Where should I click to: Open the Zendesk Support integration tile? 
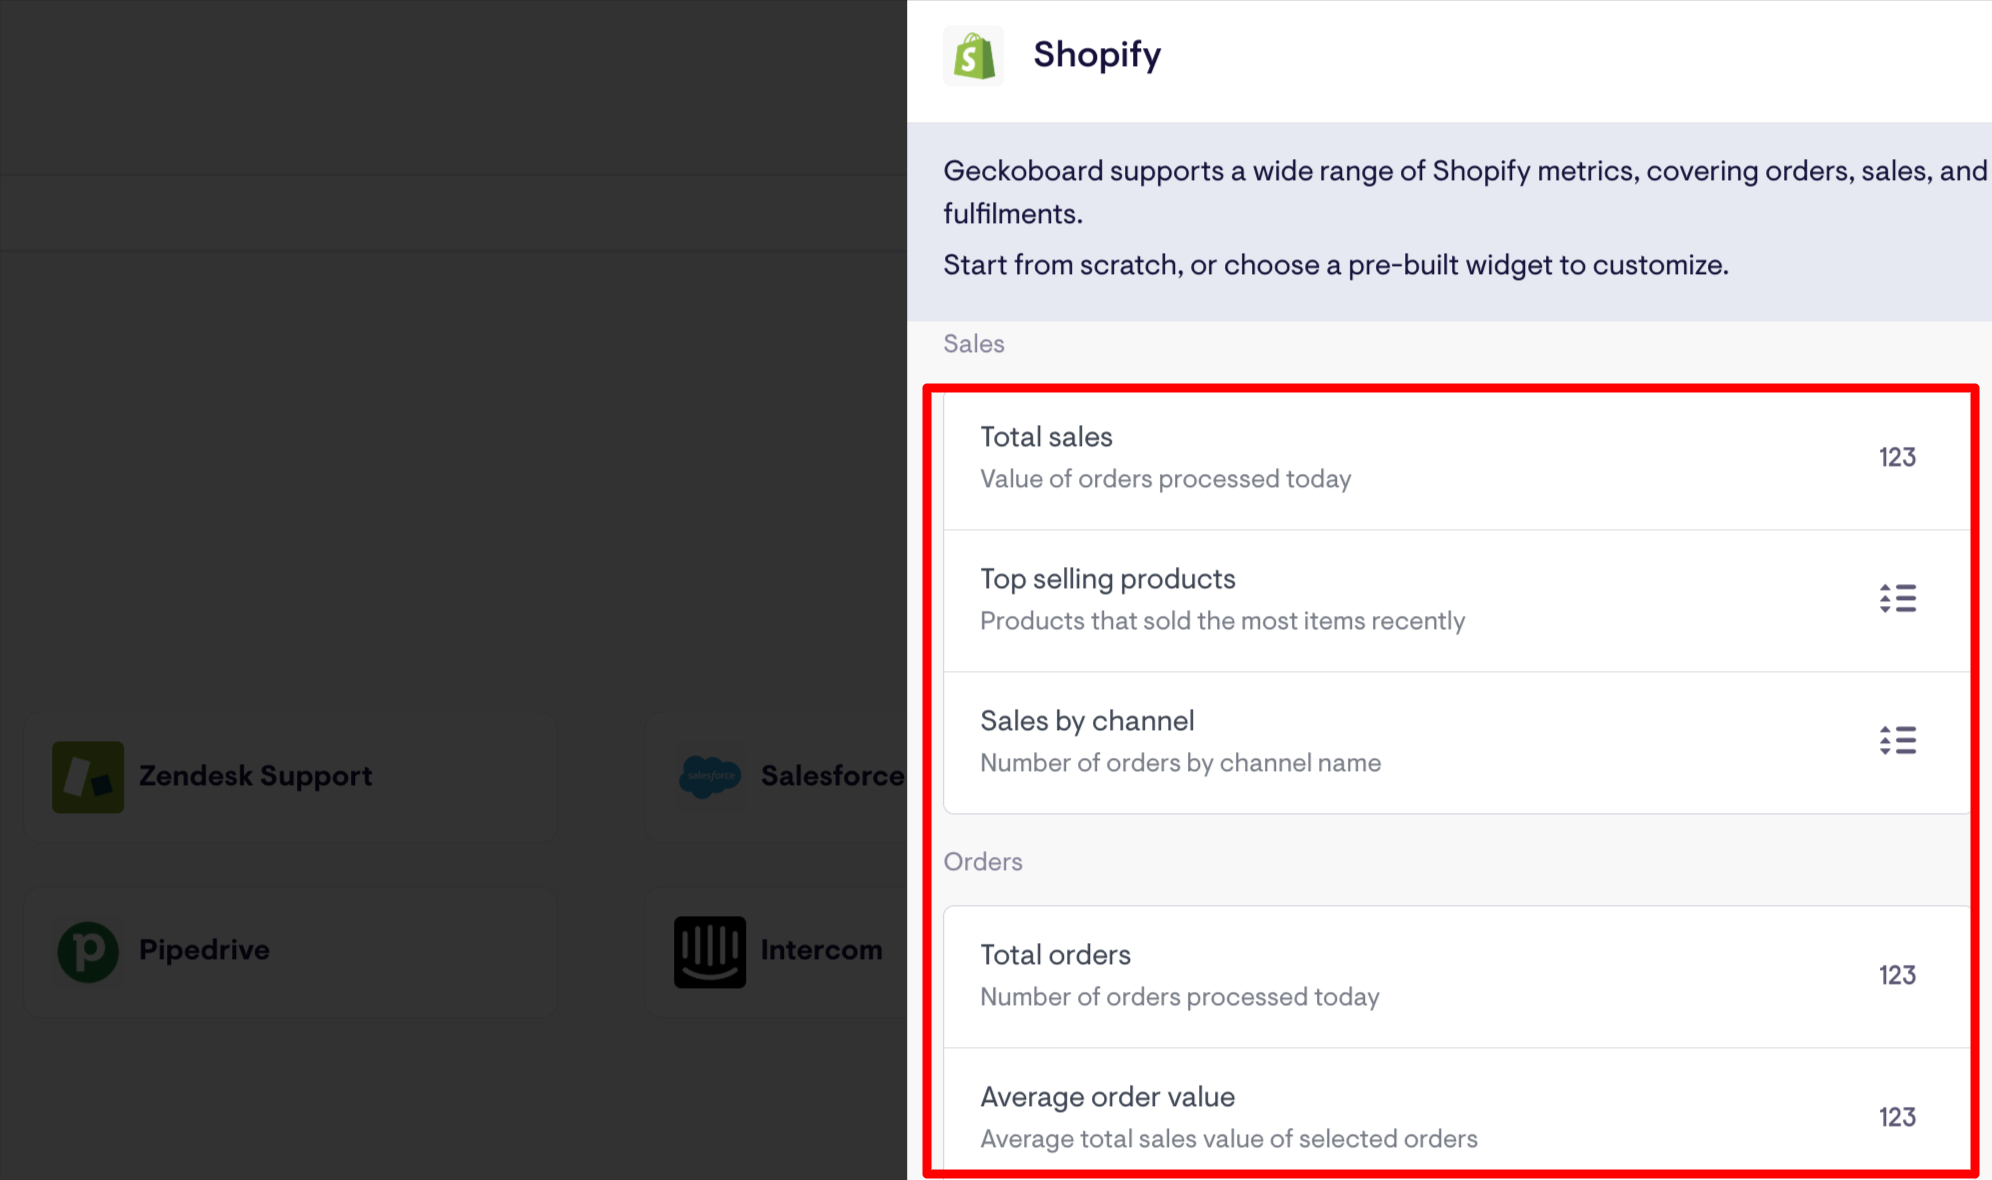pos(288,776)
